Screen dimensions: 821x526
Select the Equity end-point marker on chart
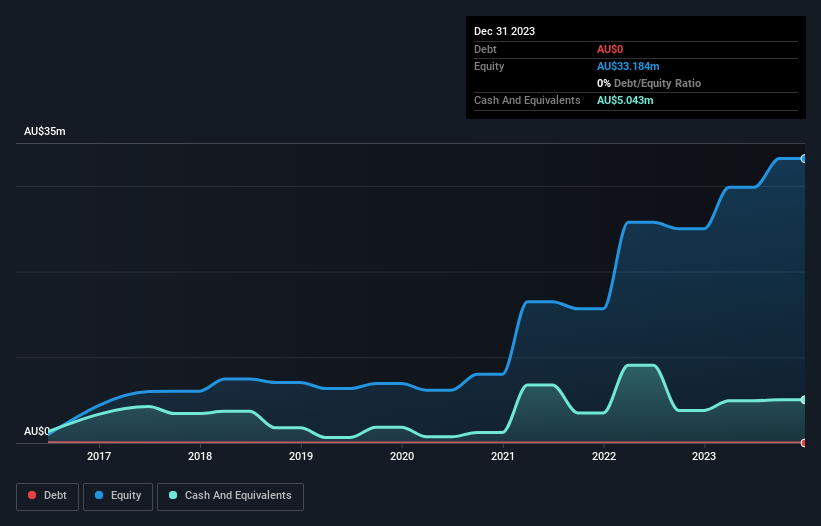coord(804,159)
